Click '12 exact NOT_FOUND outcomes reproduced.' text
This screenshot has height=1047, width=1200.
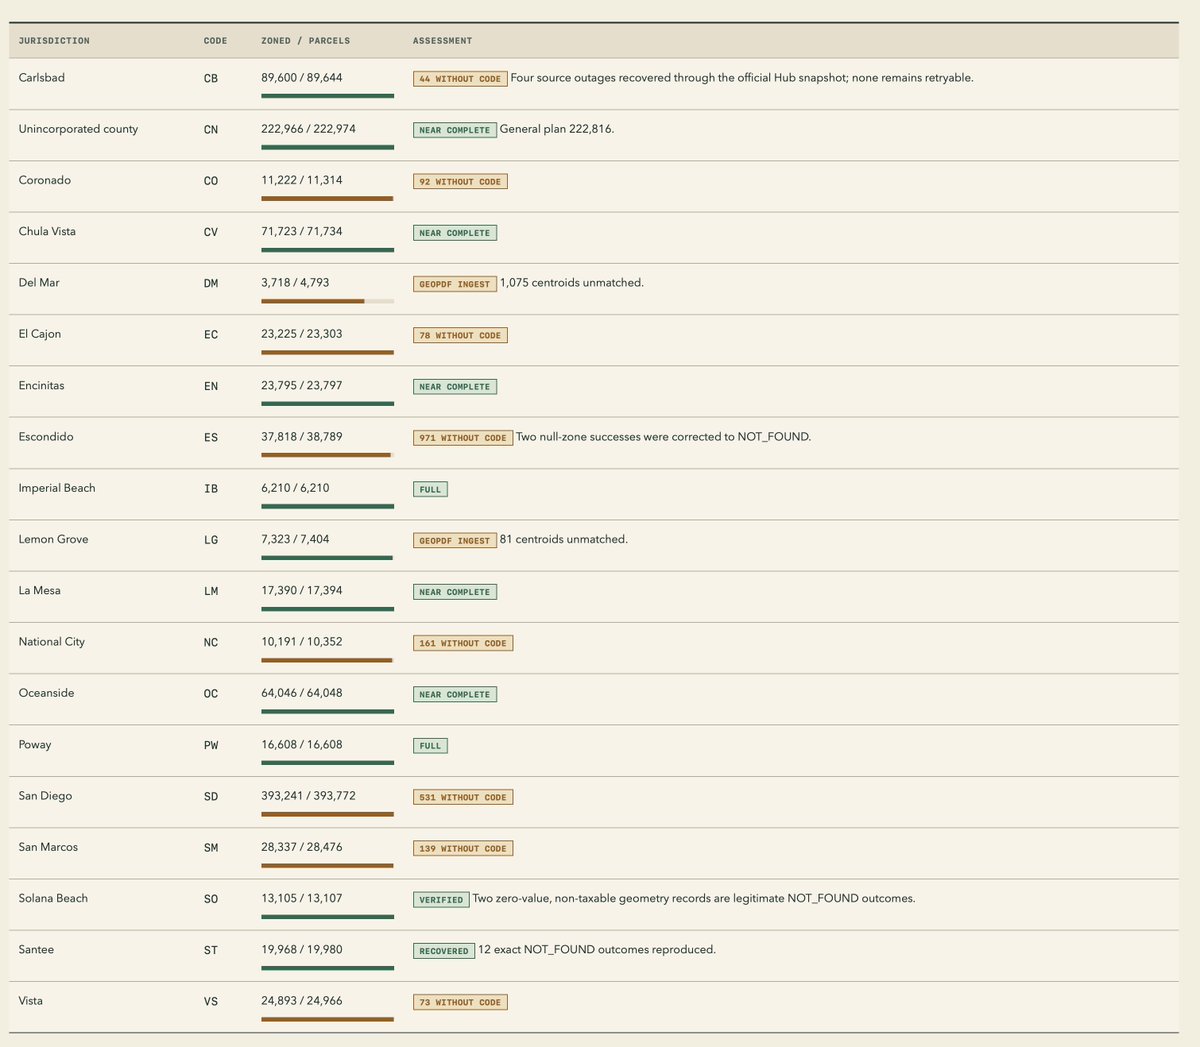pos(597,949)
